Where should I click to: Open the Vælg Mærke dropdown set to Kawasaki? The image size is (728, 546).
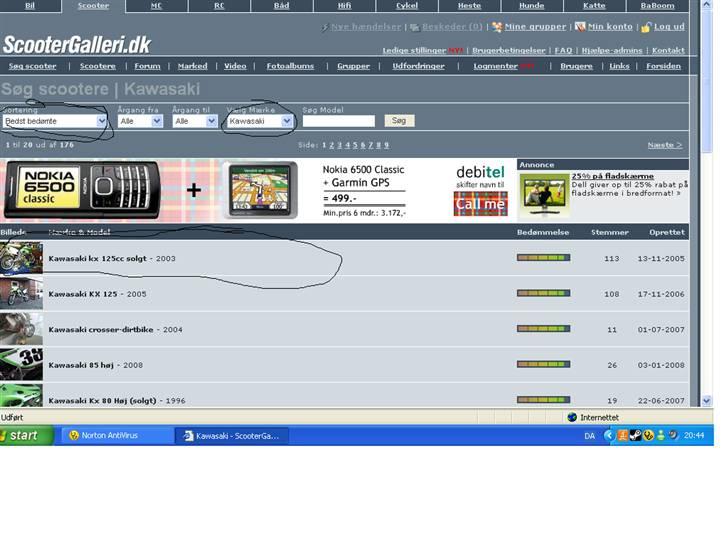(x=259, y=121)
